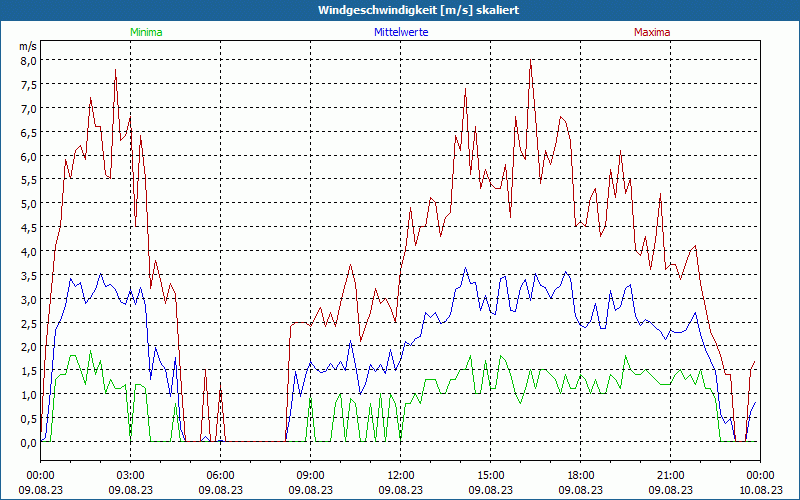The width and height of the screenshot is (800, 500).
Task: Click the '09.08.23' date beneath 12:00
Action: 401,490
